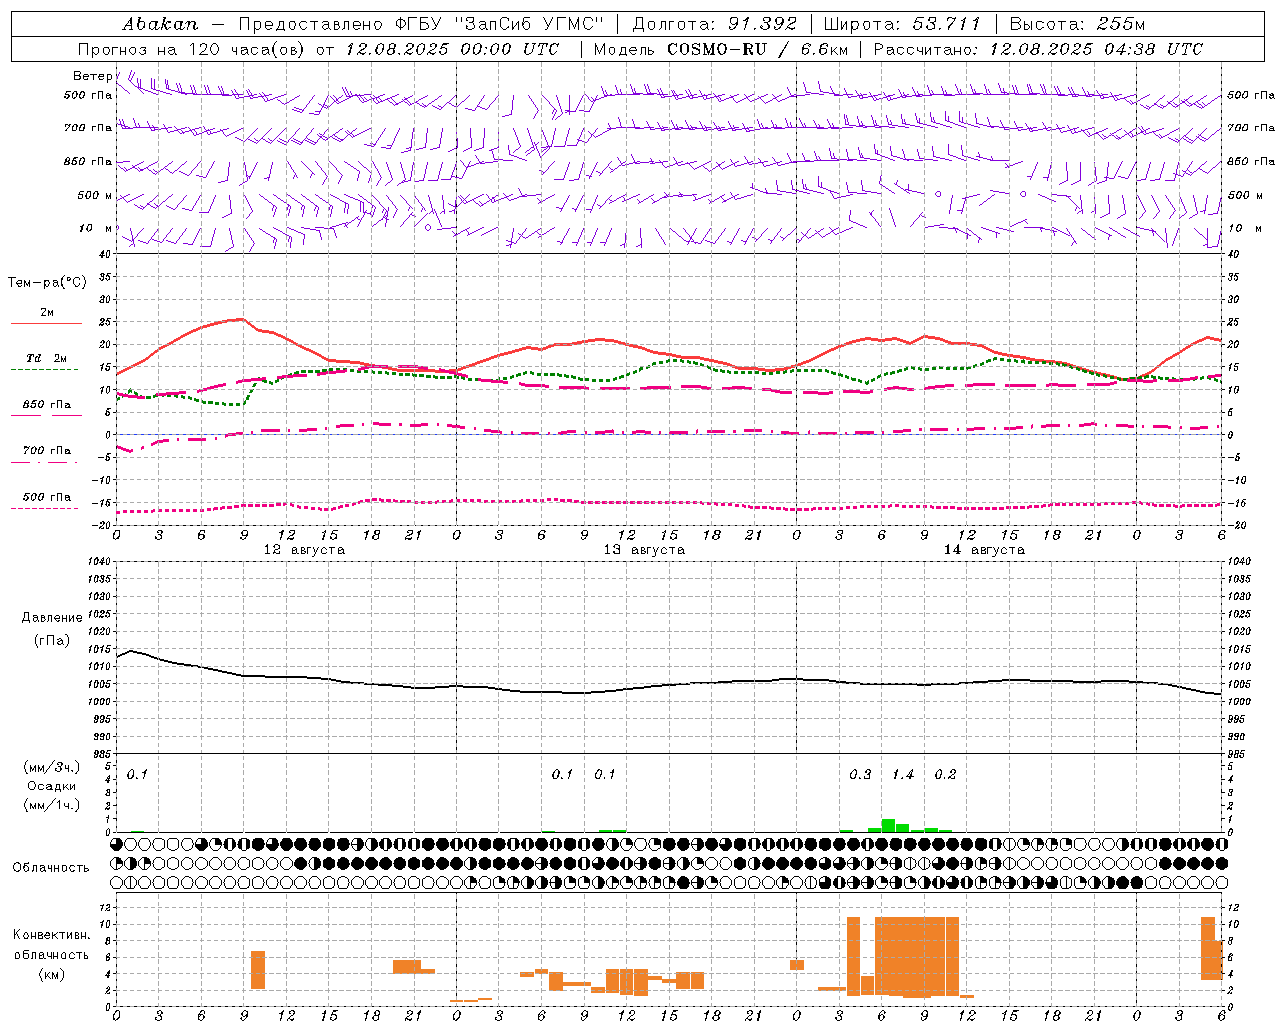Click the station name Abakan in the header
The image size is (1280, 1024).
pyautogui.click(x=161, y=24)
